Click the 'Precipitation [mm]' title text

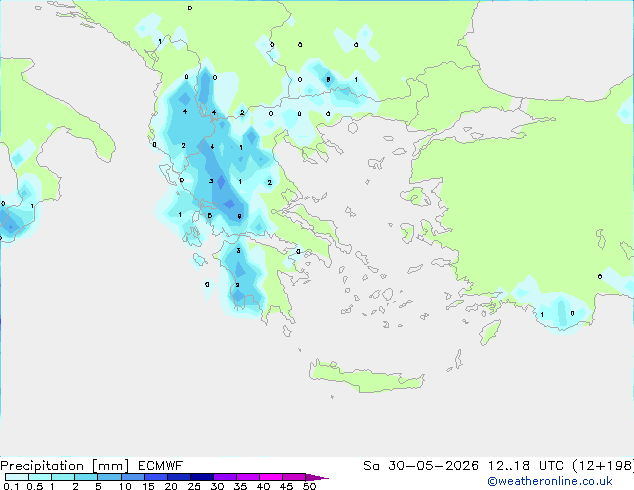(65, 466)
